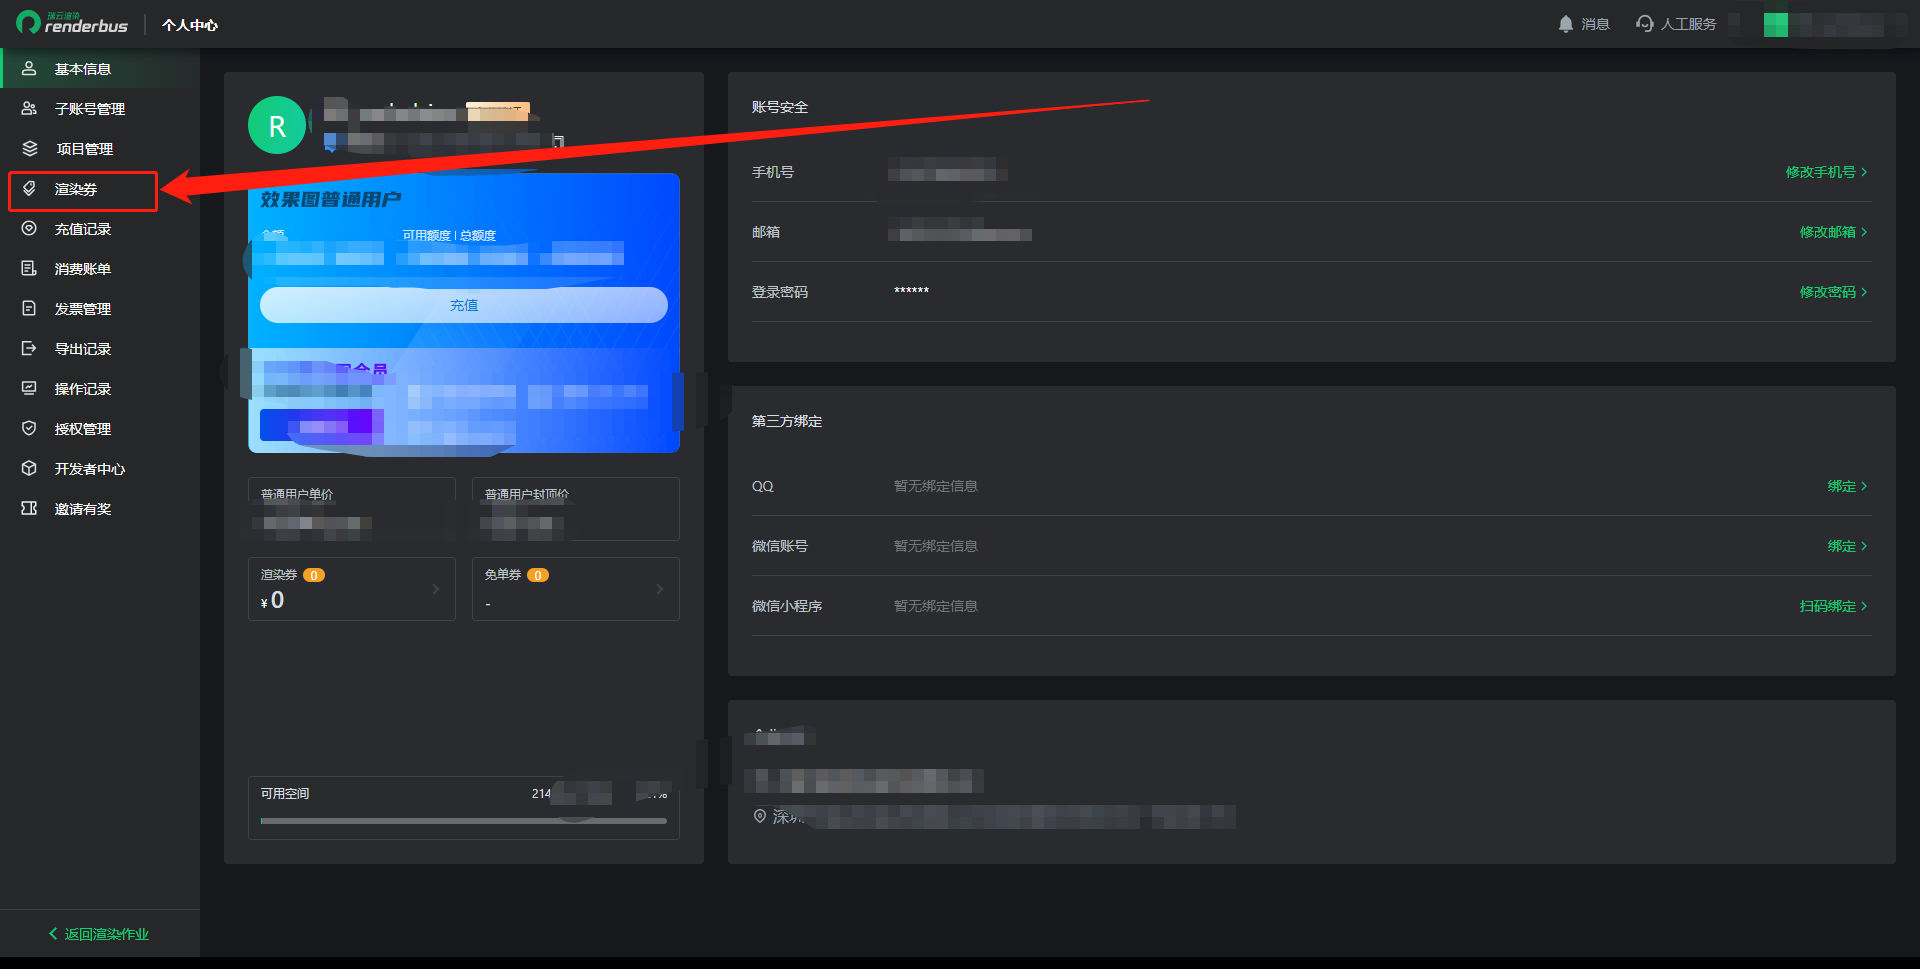Click the 渲染券 count badge
1920x969 pixels.
pyautogui.click(x=314, y=575)
